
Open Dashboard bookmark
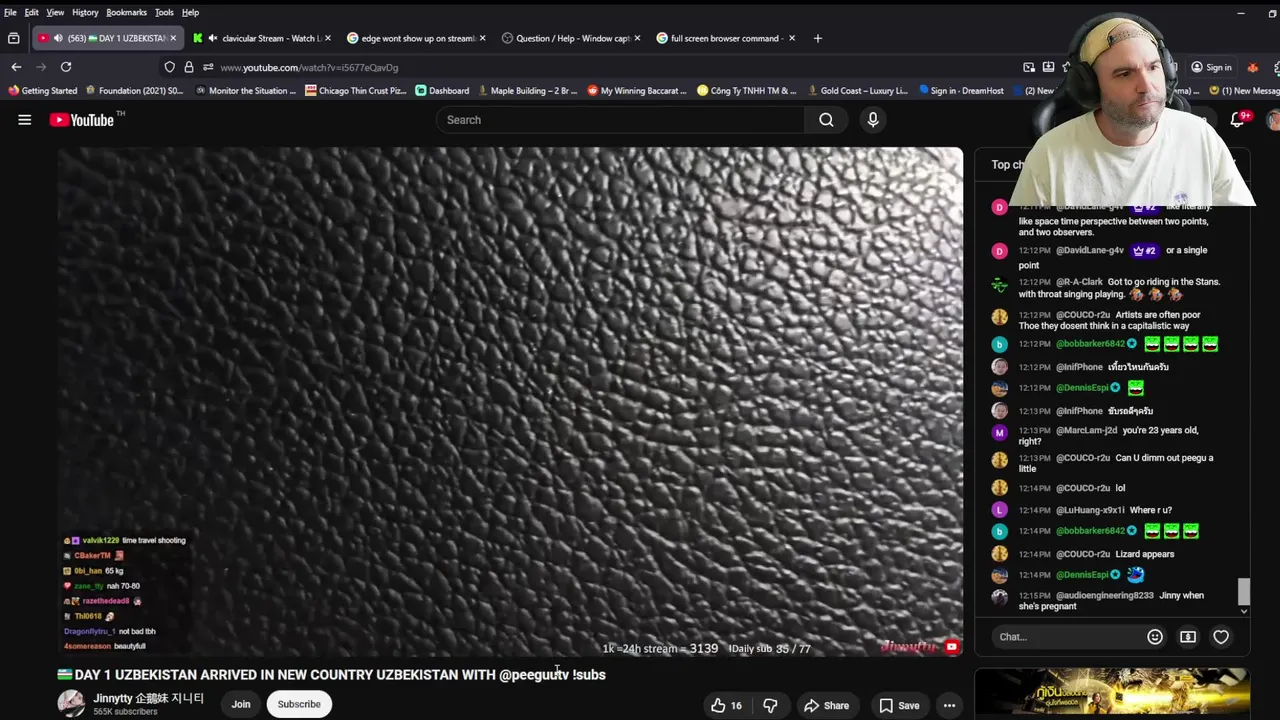[442, 91]
